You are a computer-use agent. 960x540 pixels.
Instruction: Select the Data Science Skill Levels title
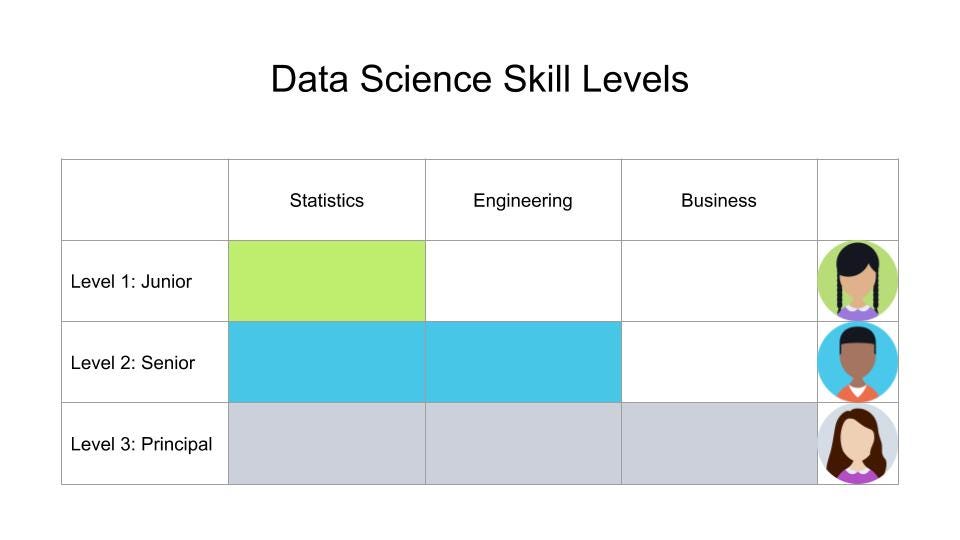coord(479,79)
